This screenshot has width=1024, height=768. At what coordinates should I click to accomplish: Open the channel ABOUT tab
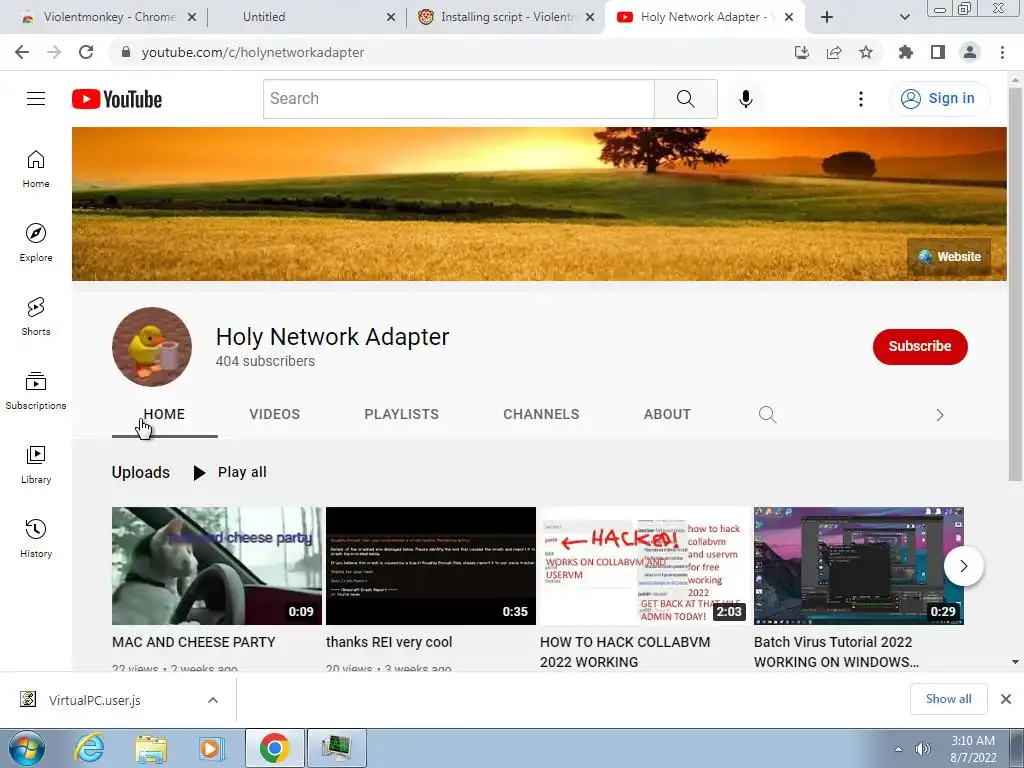coord(667,414)
